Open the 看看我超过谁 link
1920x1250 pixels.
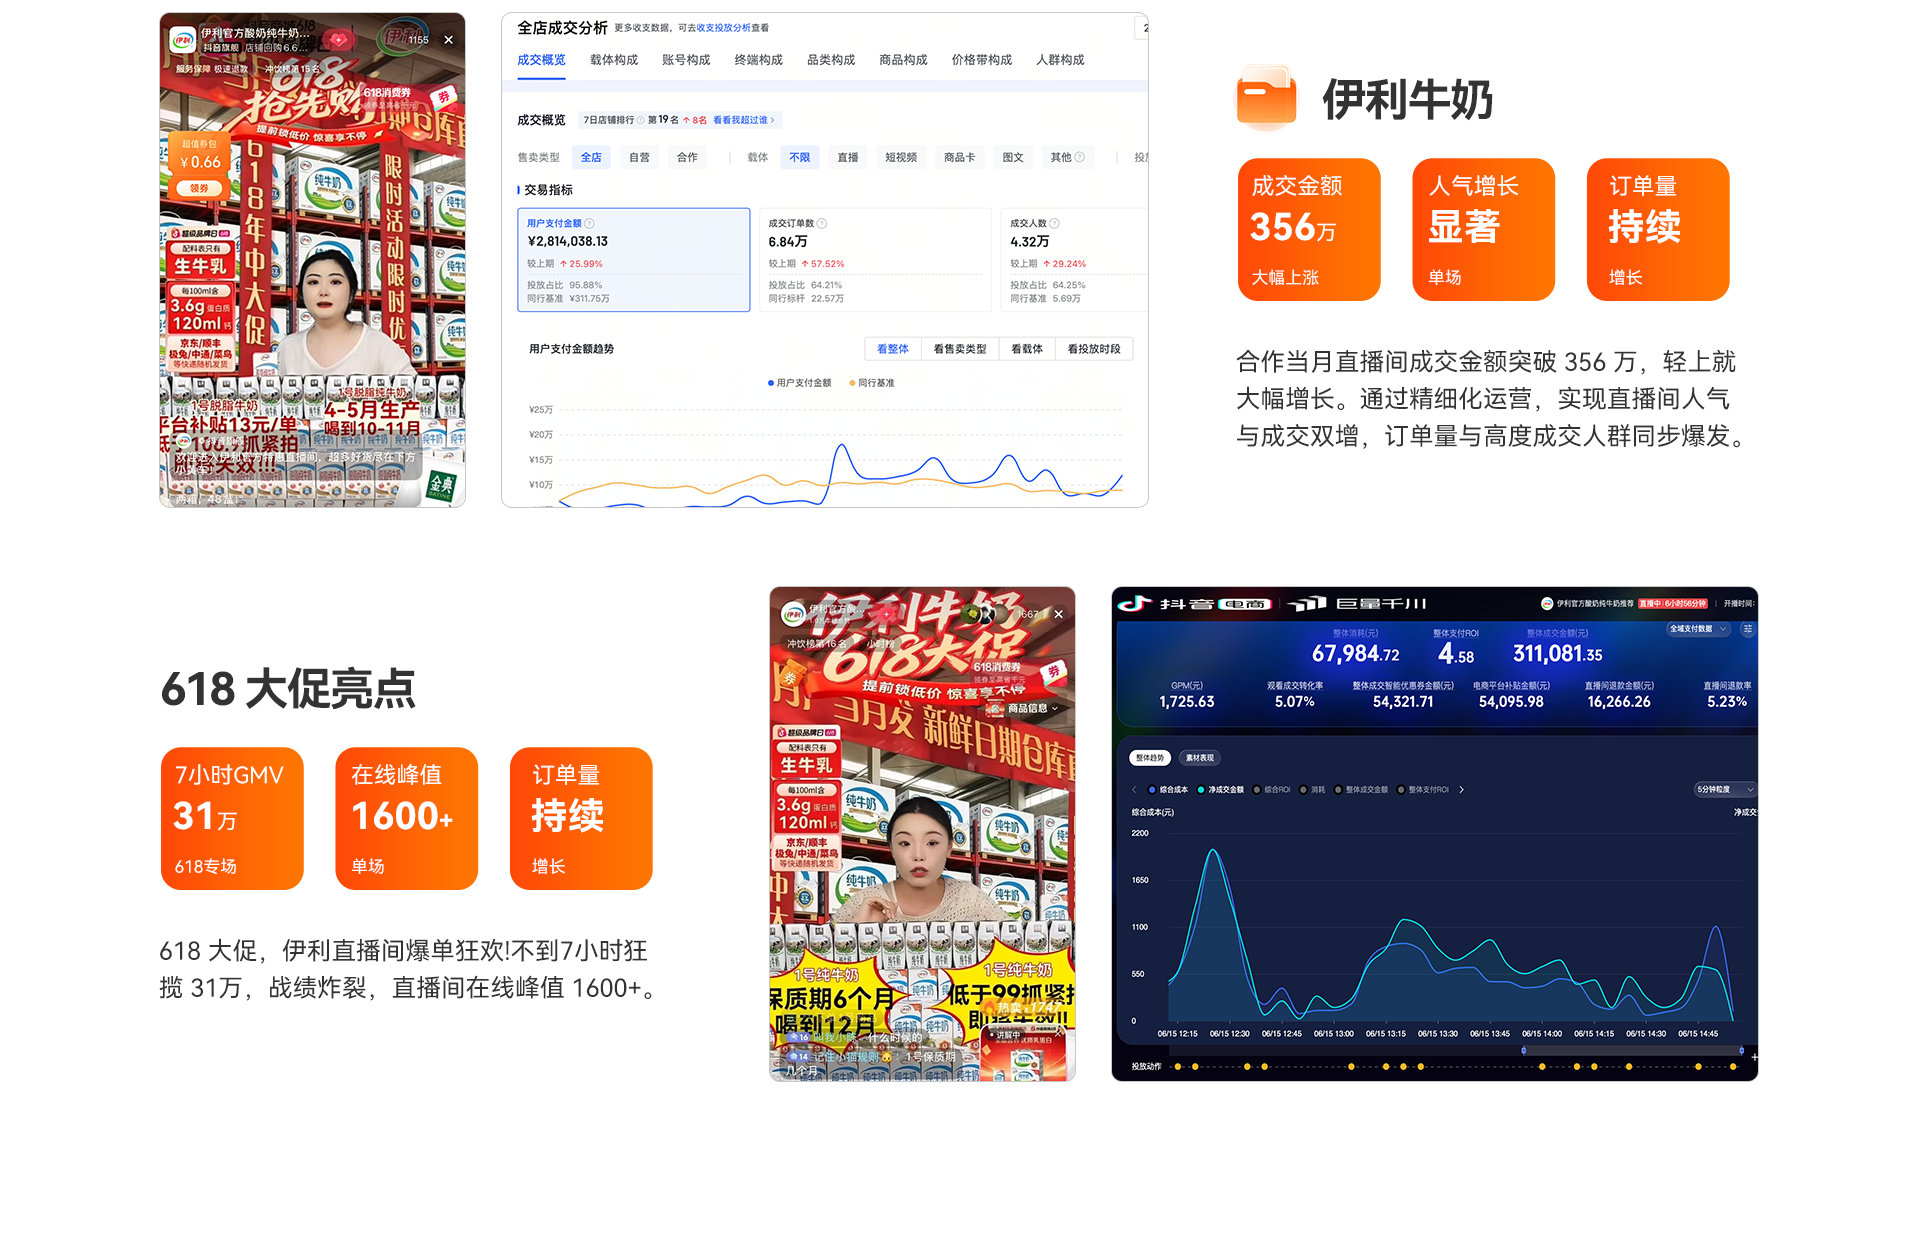pyautogui.click(x=743, y=120)
